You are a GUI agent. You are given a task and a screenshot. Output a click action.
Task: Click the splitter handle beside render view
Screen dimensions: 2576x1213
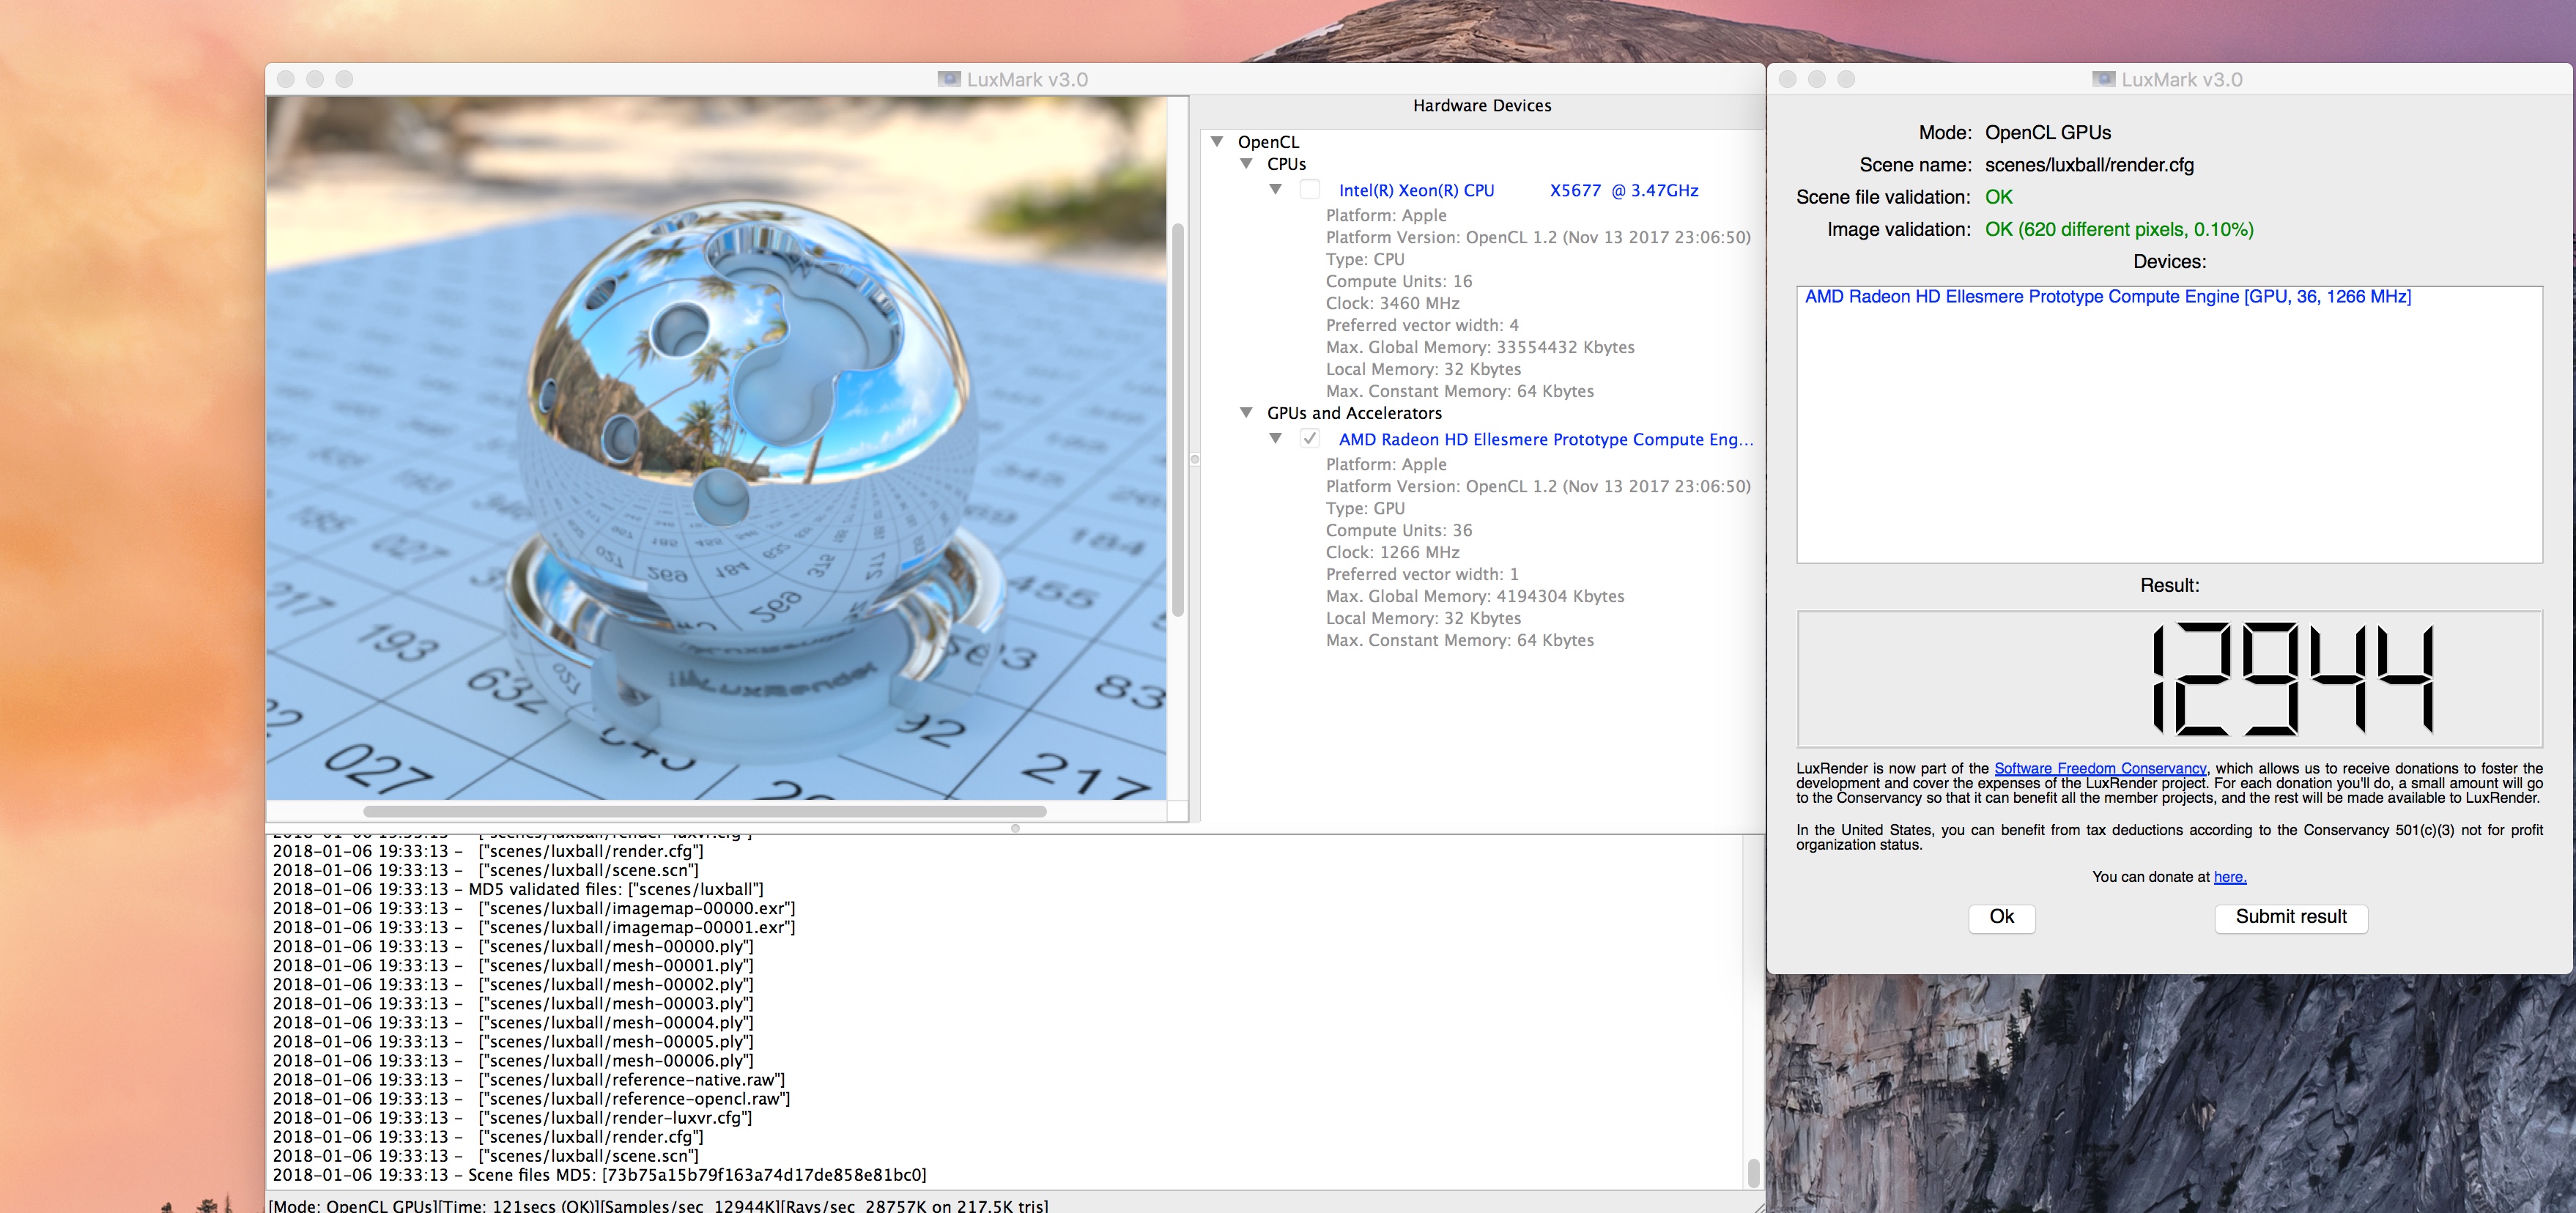tap(1194, 459)
